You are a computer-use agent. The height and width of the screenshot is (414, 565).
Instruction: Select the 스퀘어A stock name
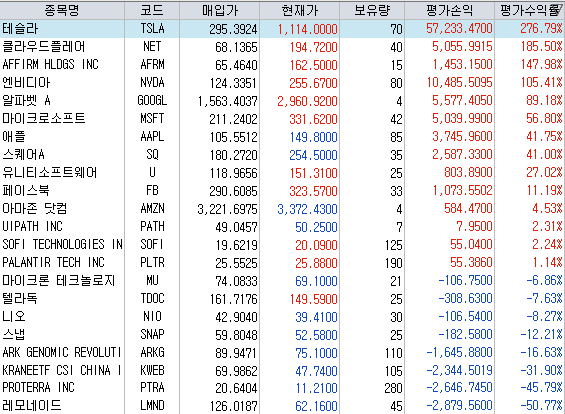pos(23,155)
